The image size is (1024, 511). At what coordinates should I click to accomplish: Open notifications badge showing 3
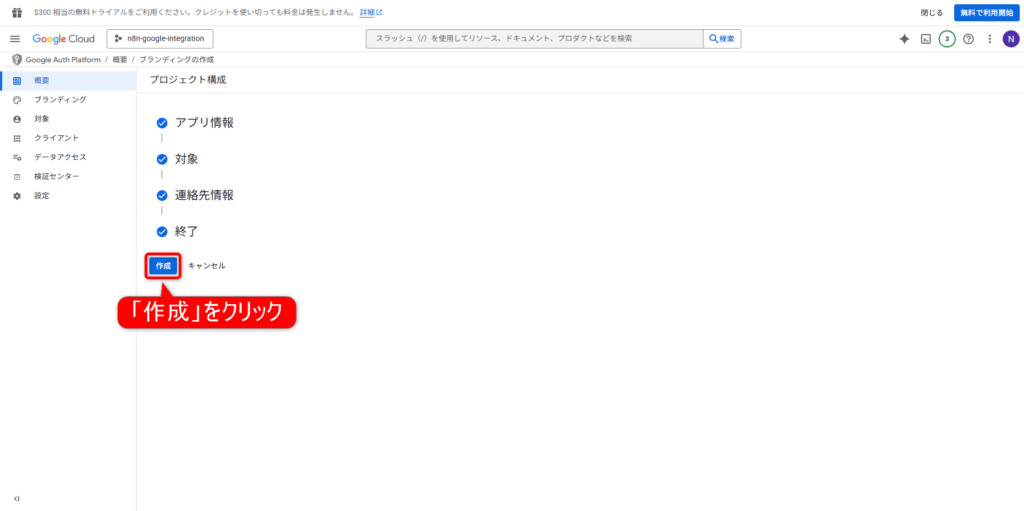pyautogui.click(x=947, y=39)
